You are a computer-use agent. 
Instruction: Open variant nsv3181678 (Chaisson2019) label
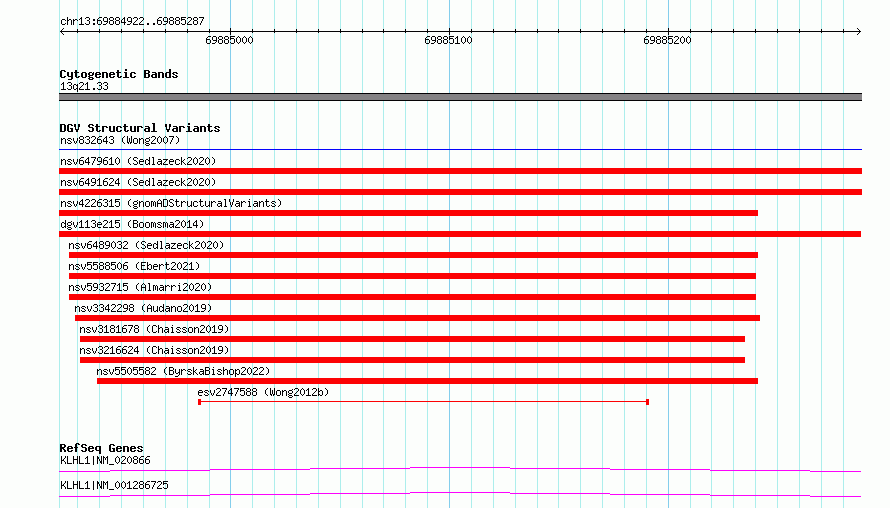(x=154, y=329)
